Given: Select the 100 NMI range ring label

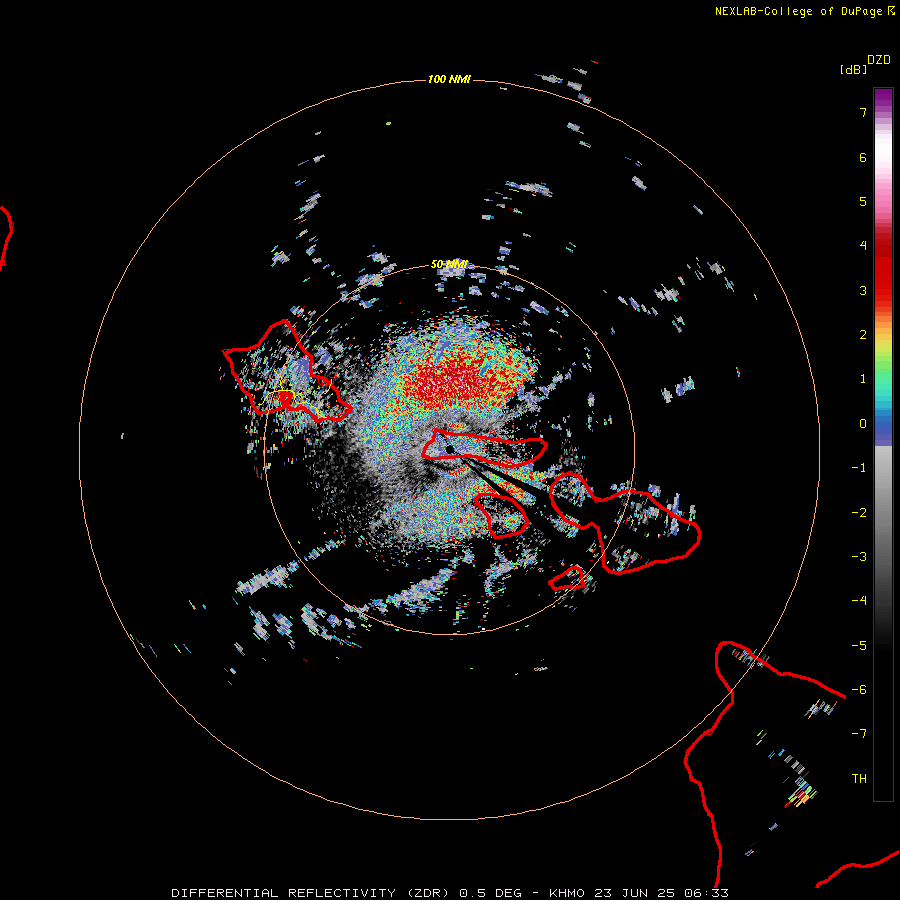Looking at the screenshot, I should pyautogui.click(x=449, y=79).
